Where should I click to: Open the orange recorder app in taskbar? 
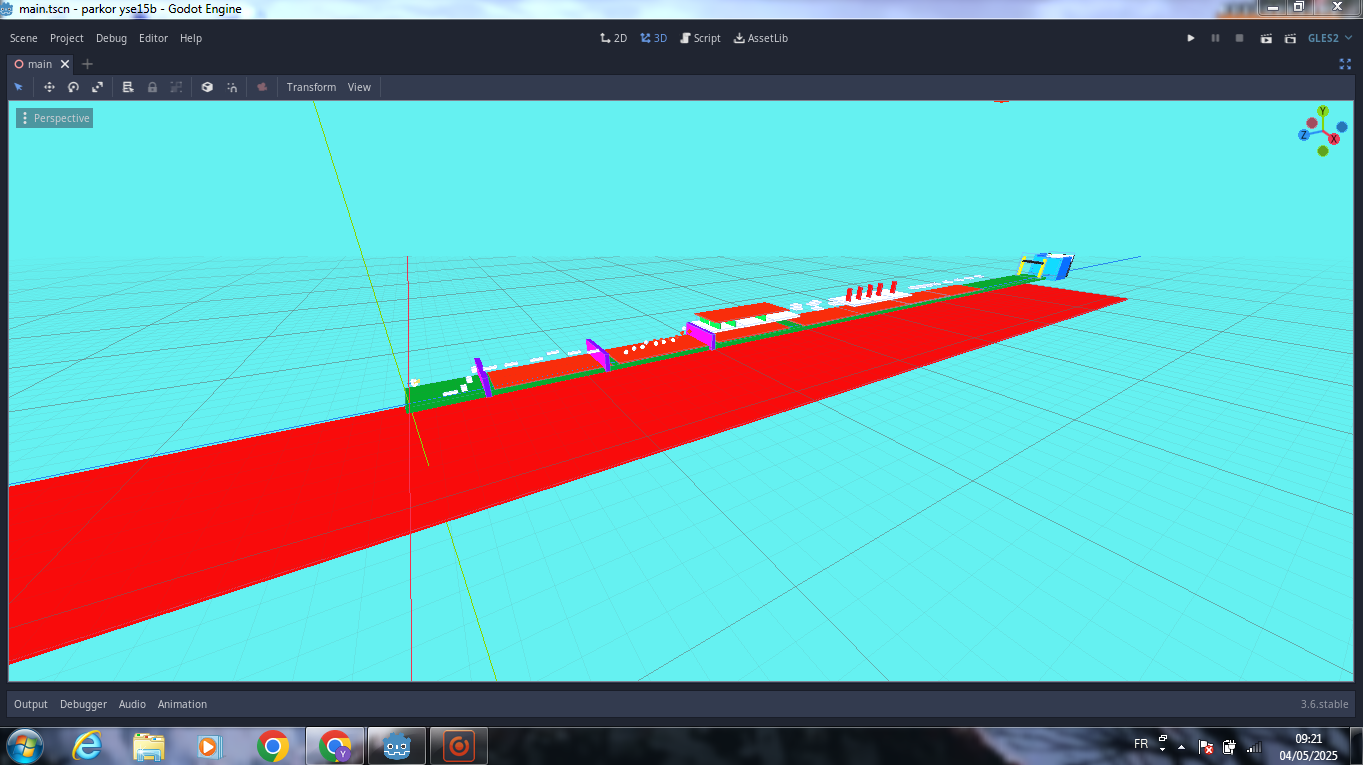[x=459, y=746]
